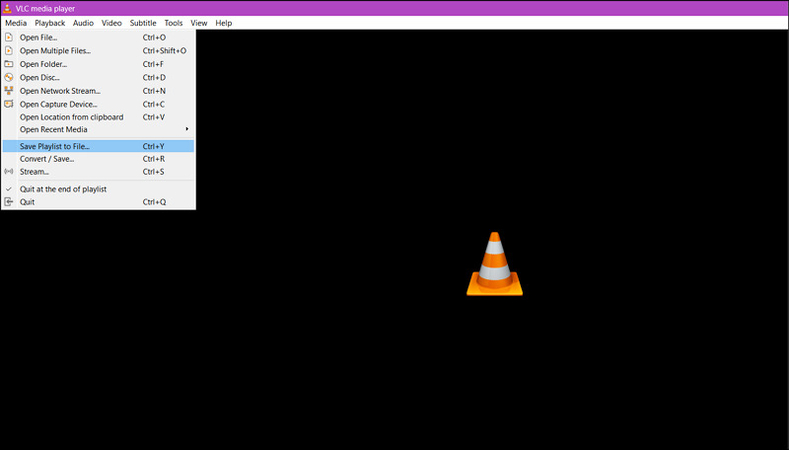This screenshot has height=450, width=789.
Task: Open the Video menu
Action: coord(111,23)
